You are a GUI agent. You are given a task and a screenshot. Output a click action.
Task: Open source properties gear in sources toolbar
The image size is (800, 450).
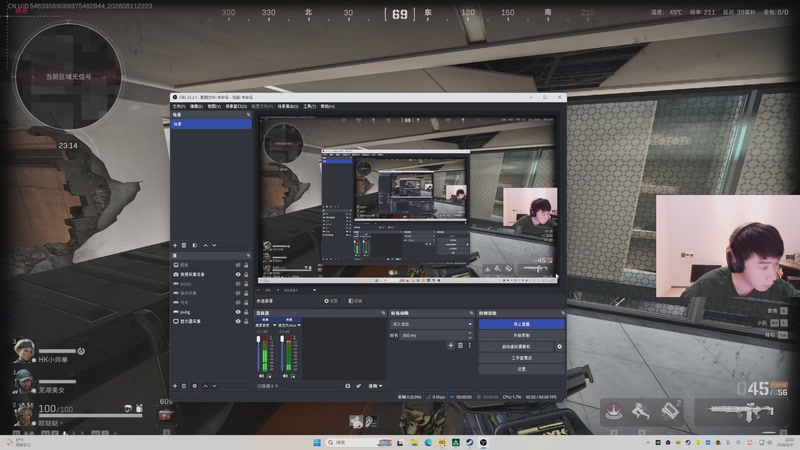(x=194, y=386)
